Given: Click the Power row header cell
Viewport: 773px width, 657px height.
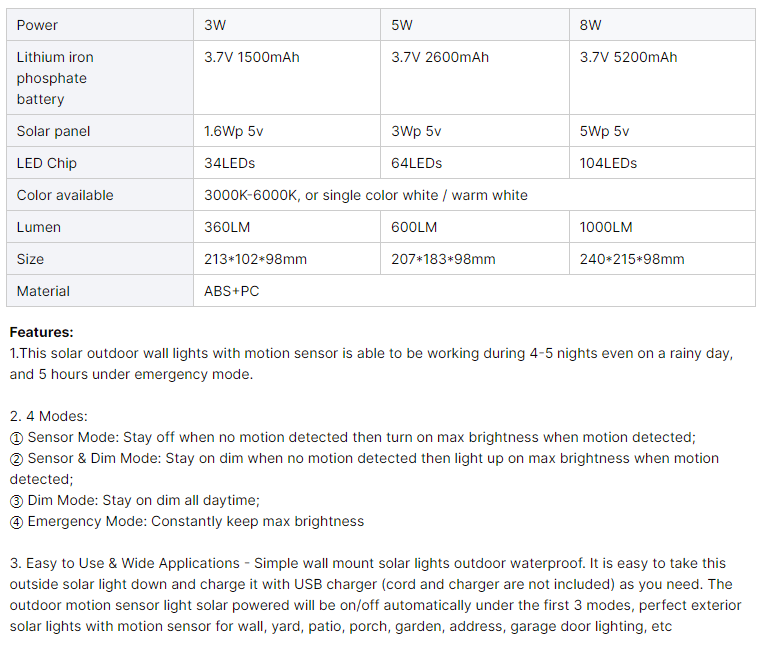Looking at the screenshot, I should [x=100, y=25].
